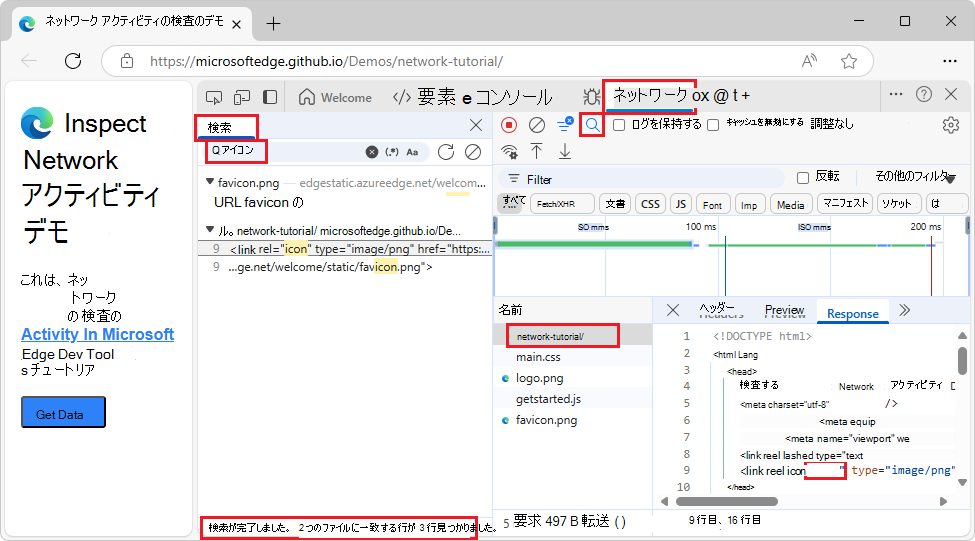Collapse the network-tutorial/ search result
This screenshot has width=975, height=541.
tap(210, 229)
